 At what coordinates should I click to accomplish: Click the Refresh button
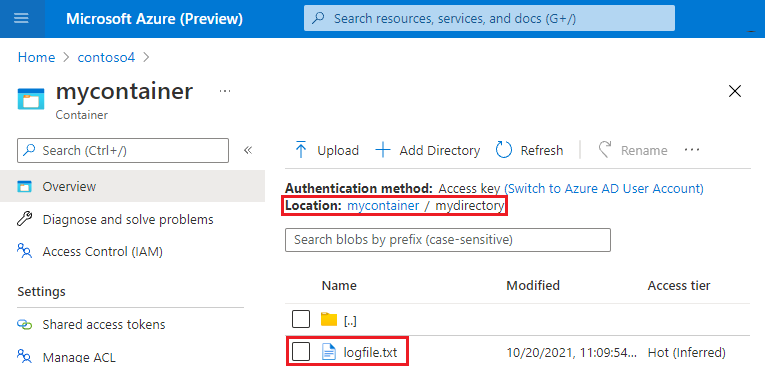coord(529,150)
